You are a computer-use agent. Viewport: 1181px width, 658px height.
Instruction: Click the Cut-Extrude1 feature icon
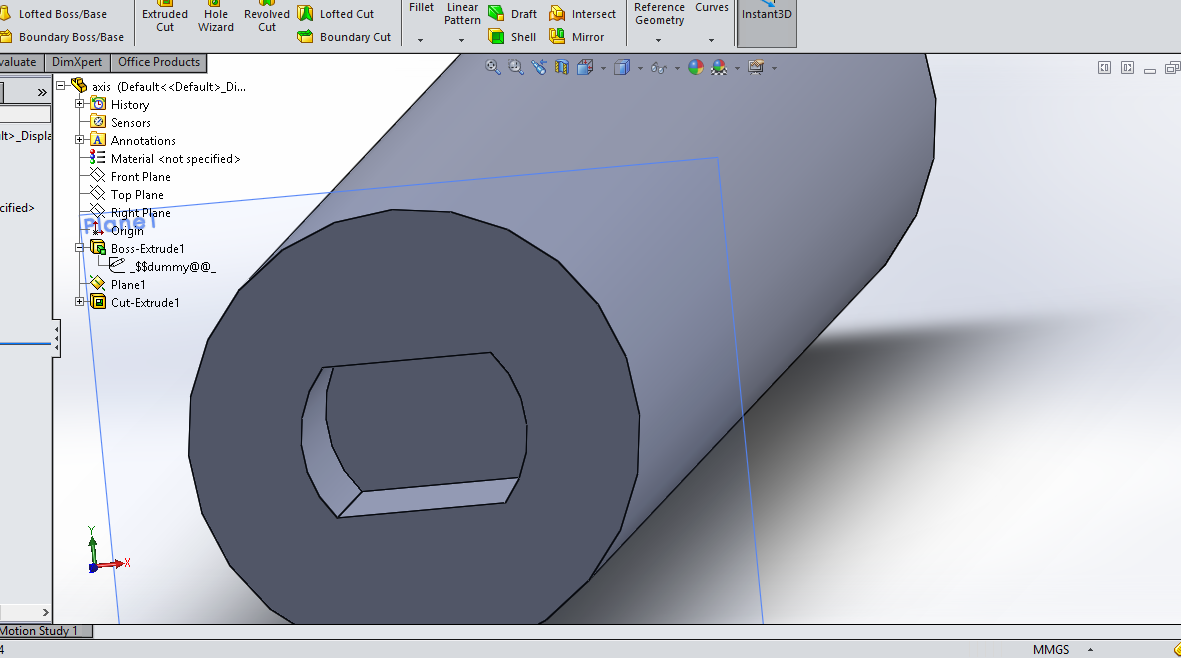pyautogui.click(x=98, y=302)
